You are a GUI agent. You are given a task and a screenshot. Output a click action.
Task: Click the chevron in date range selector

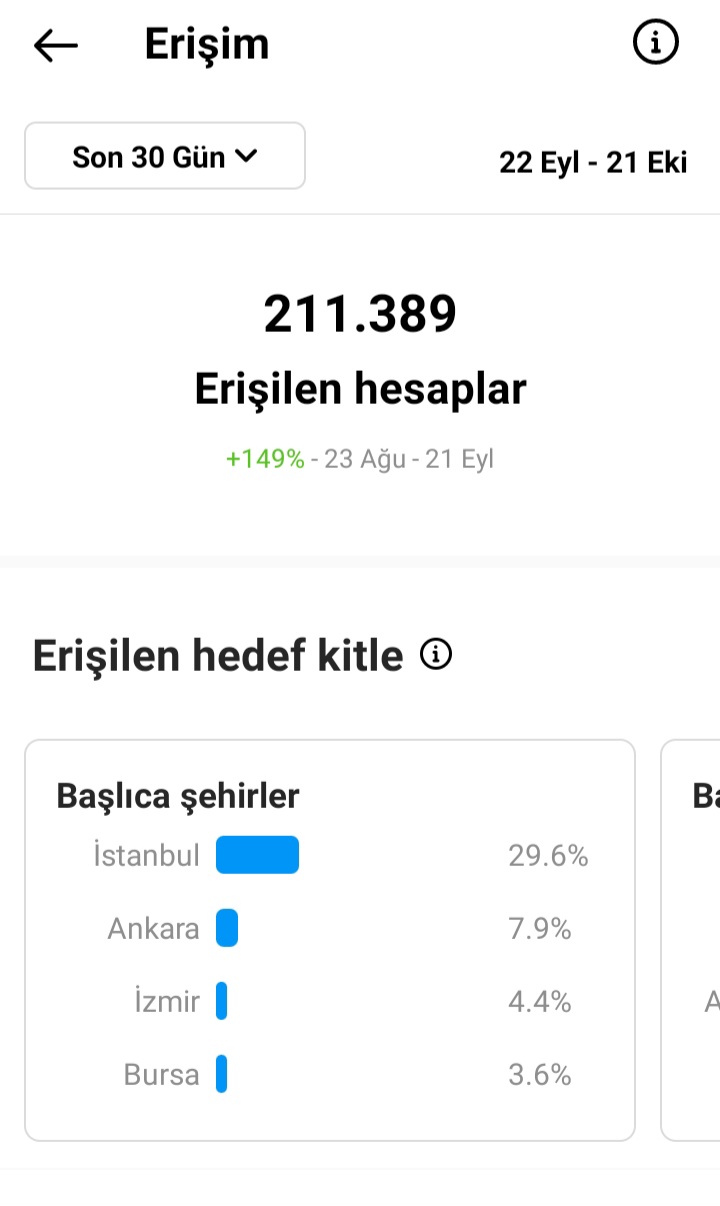point(246,156)
